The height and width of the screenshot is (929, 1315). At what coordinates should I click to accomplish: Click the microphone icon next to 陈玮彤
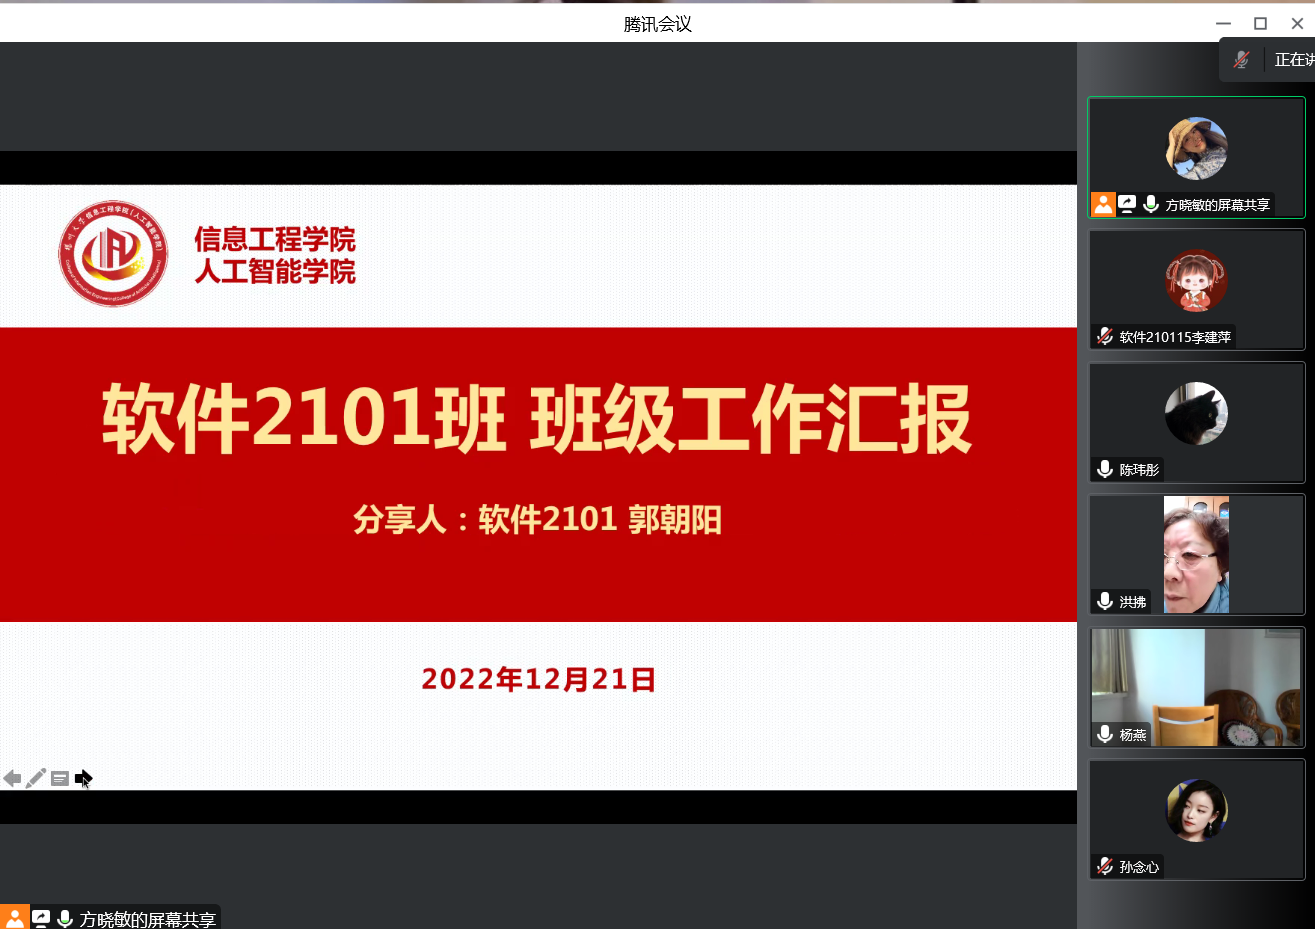point(1105,469)
